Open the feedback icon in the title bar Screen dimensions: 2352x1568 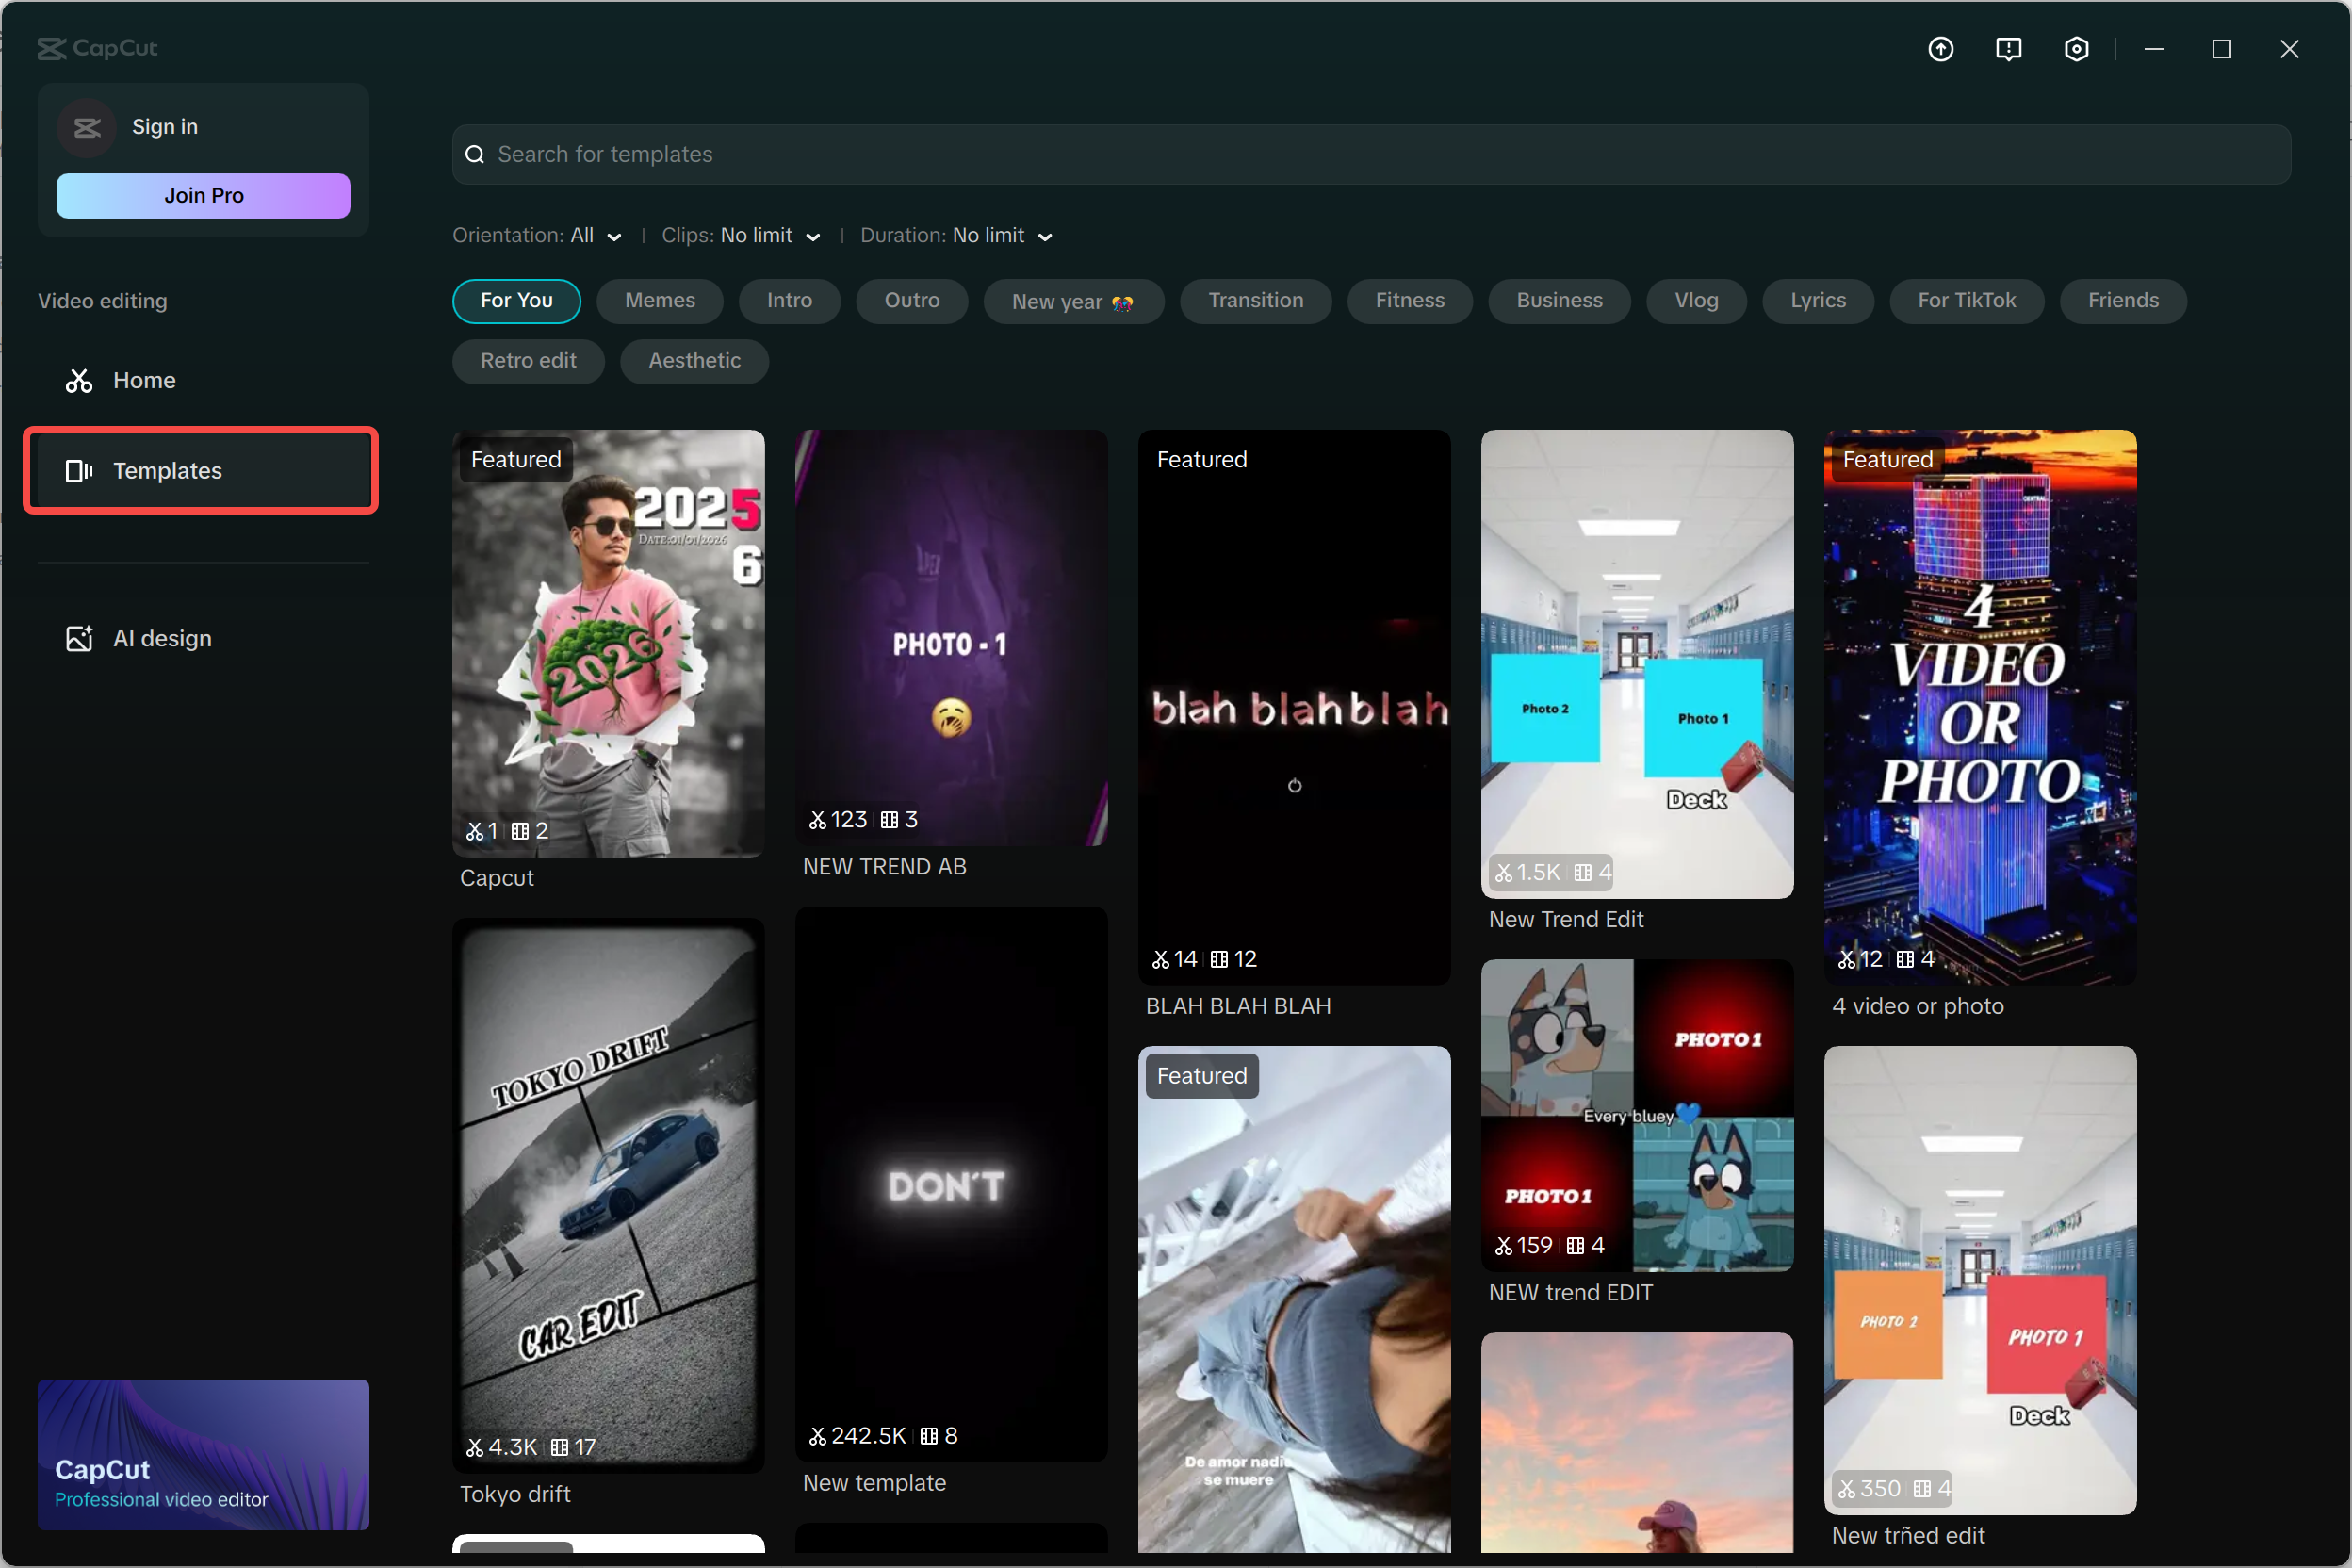coord(2009,48)
